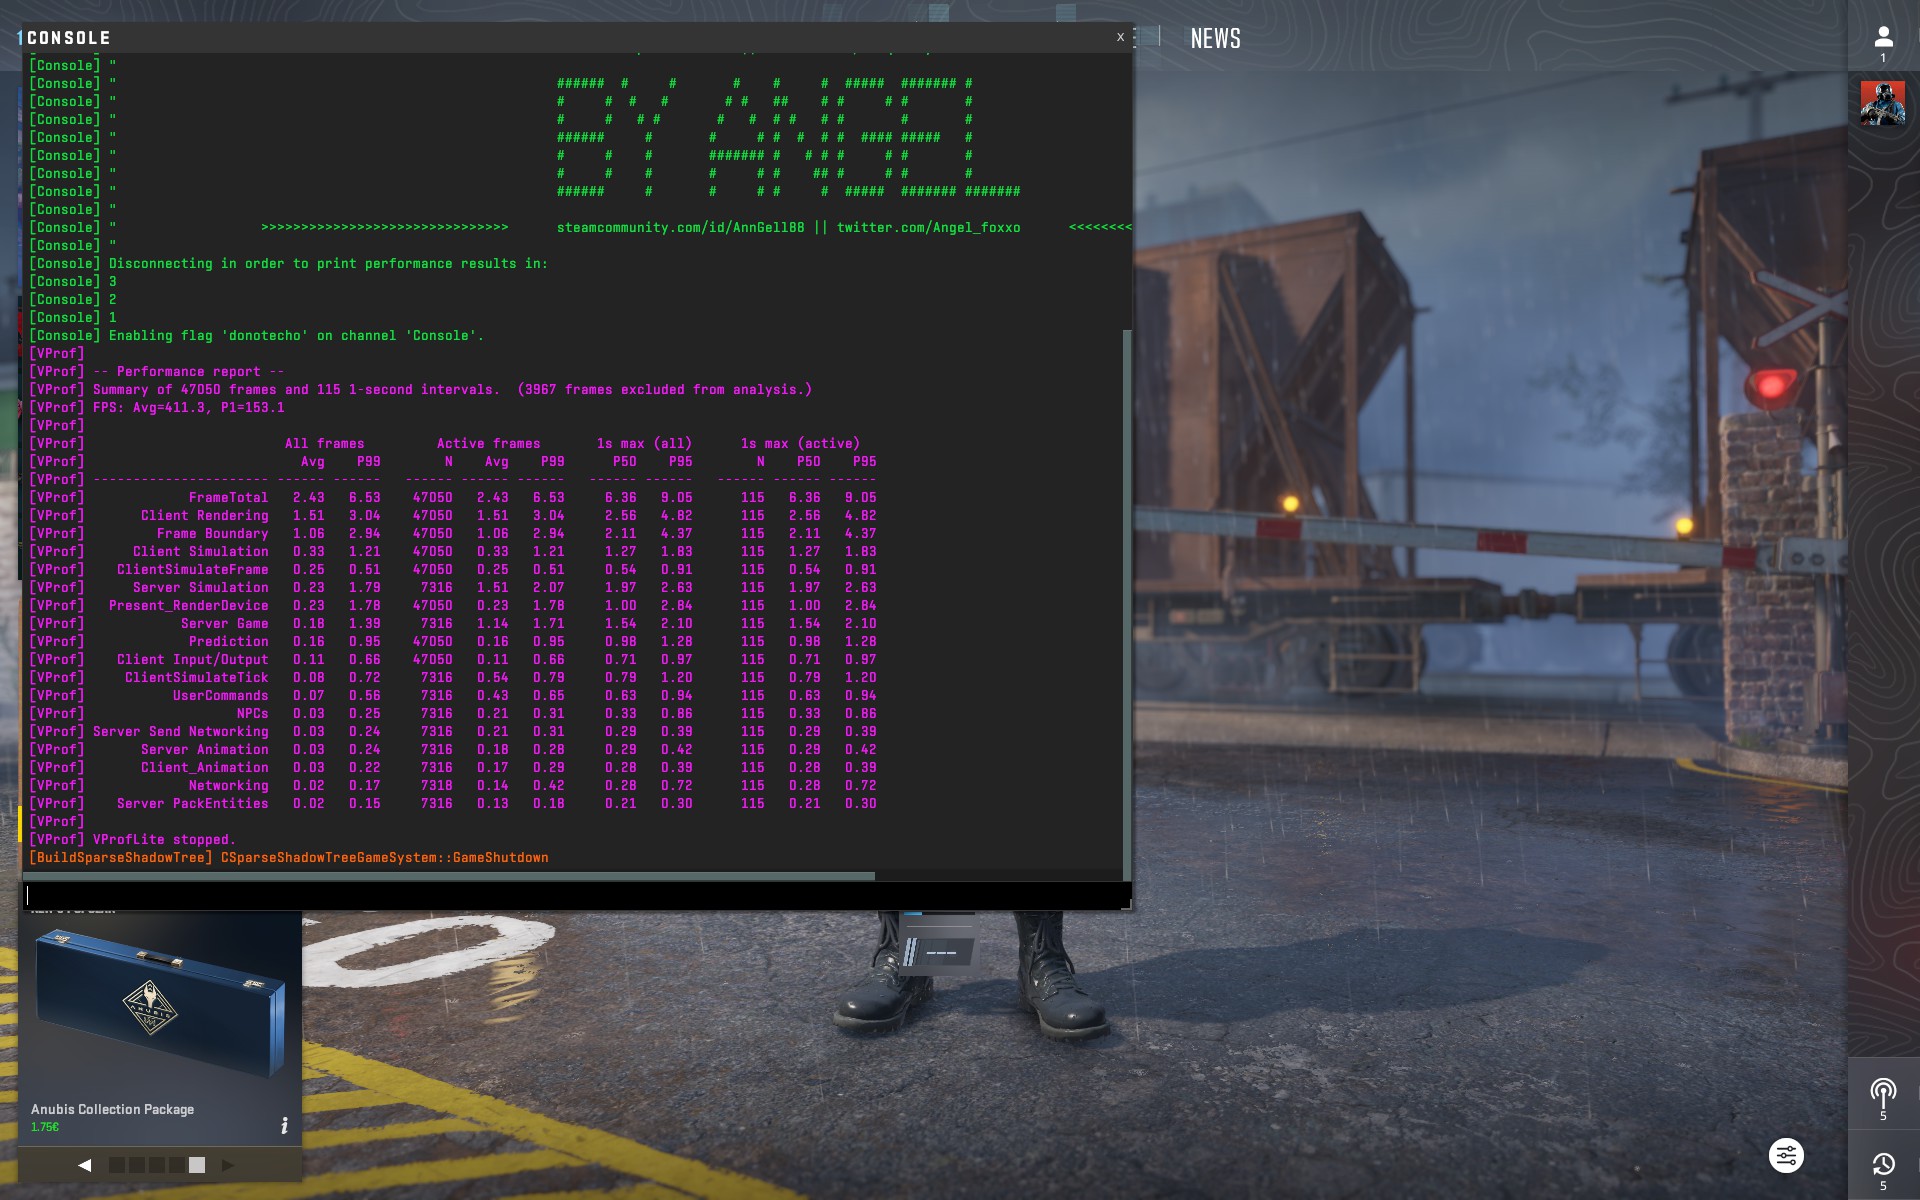Click the "1s max (active)" column header
Image resolution: width=1920 pixels, height=1200 pixels.
[801, 444]
